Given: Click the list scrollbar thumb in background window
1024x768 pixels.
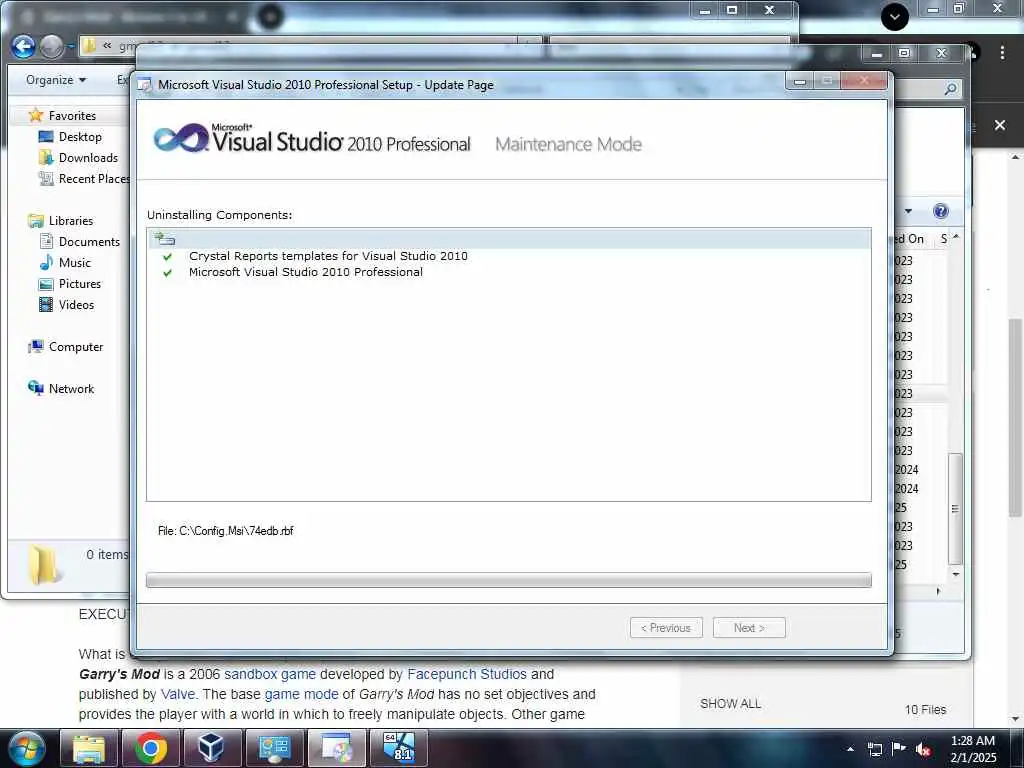Looking at the screenshot, I should (x=955, y=508).
